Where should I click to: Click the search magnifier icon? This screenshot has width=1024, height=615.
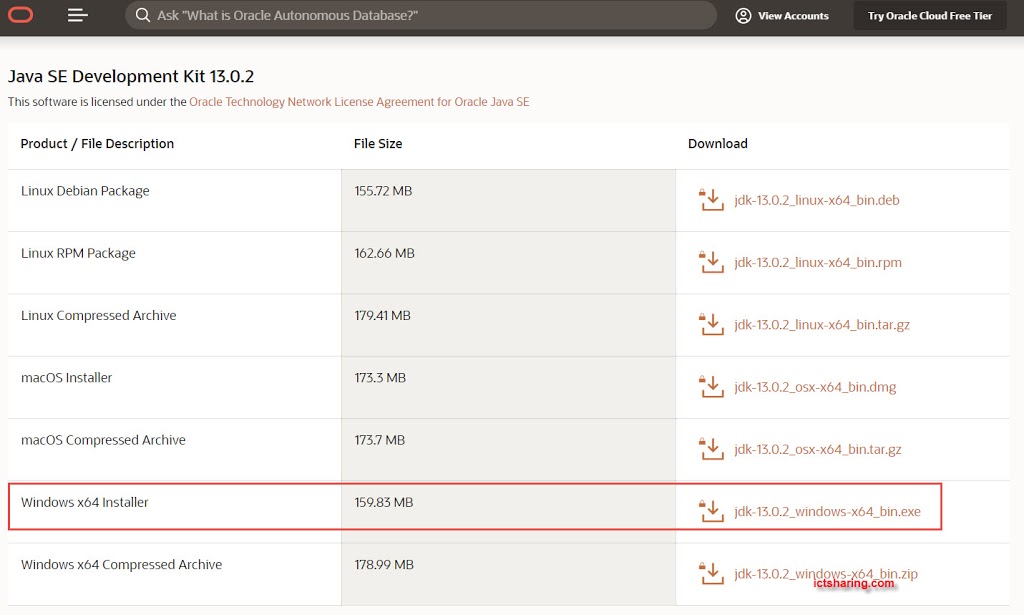[x=142, y=15]
